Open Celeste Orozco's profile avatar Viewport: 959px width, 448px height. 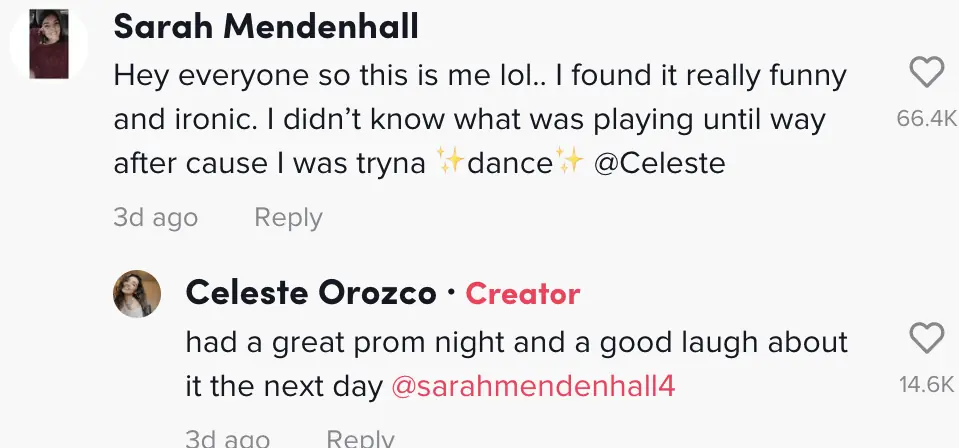[x=137, y=294]
